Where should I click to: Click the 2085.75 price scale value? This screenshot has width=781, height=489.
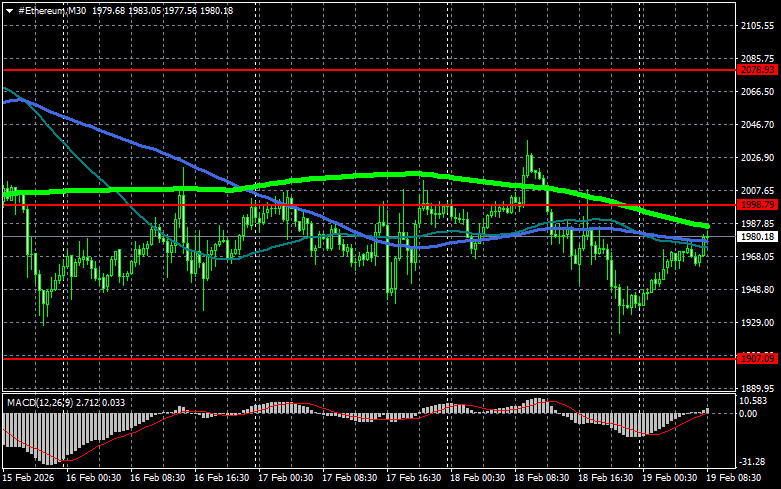758,59
